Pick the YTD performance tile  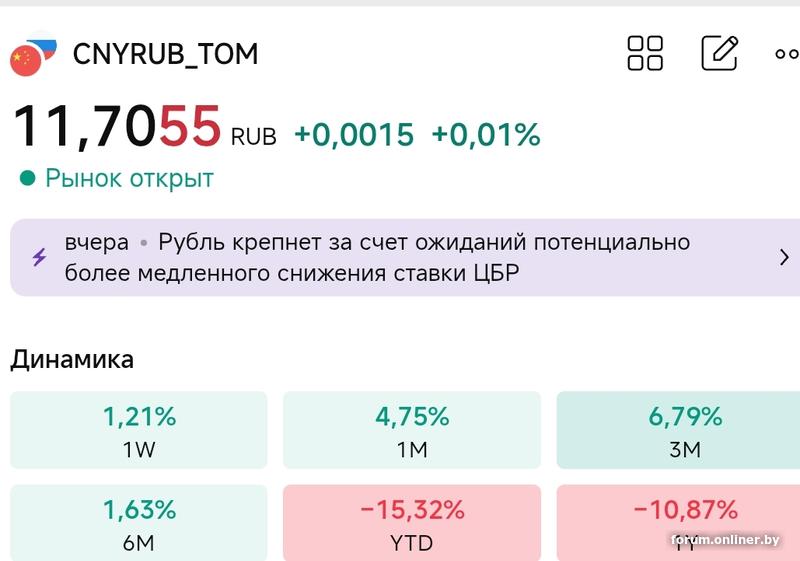[412, 523]
